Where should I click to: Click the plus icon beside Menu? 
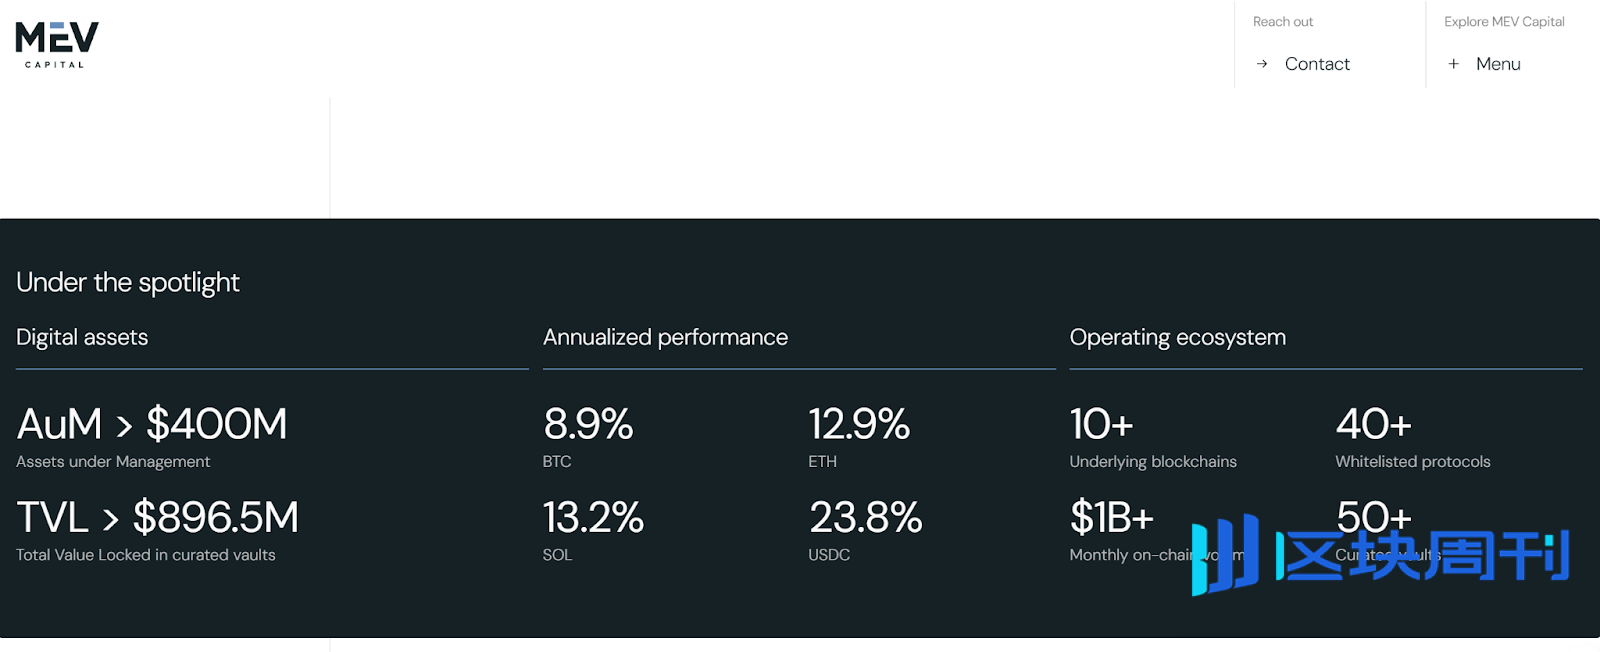point(1454,64)
